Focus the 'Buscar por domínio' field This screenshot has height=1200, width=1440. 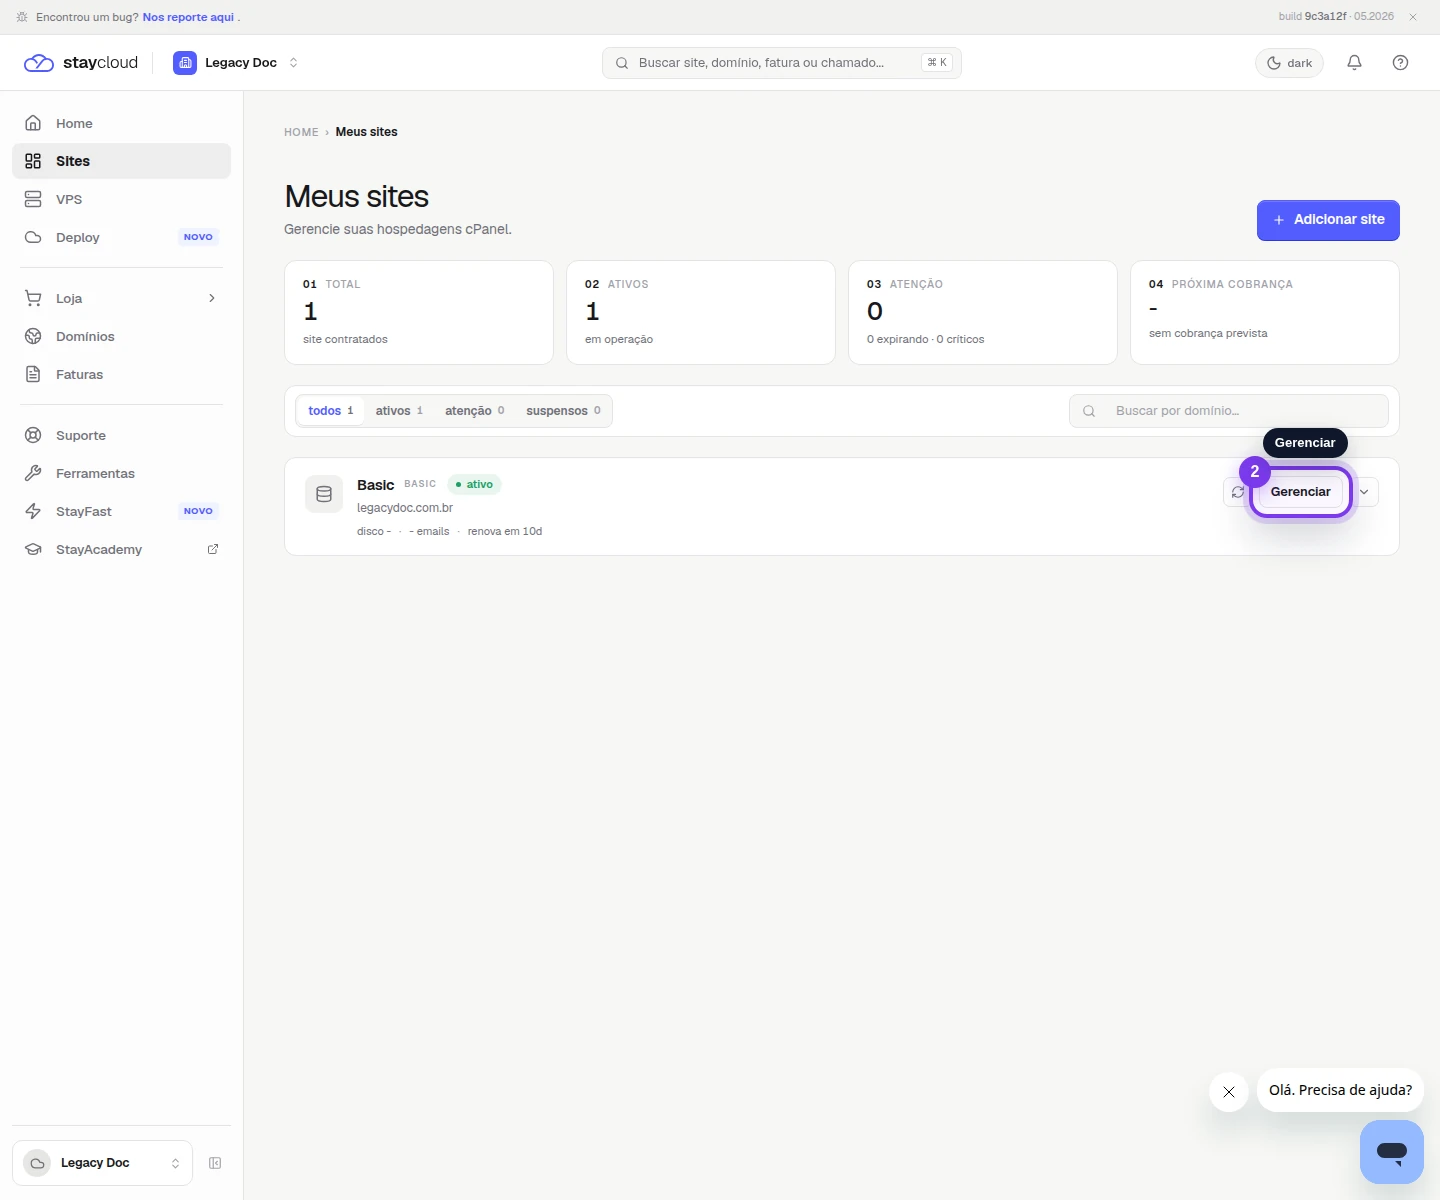click(1228, 411)
